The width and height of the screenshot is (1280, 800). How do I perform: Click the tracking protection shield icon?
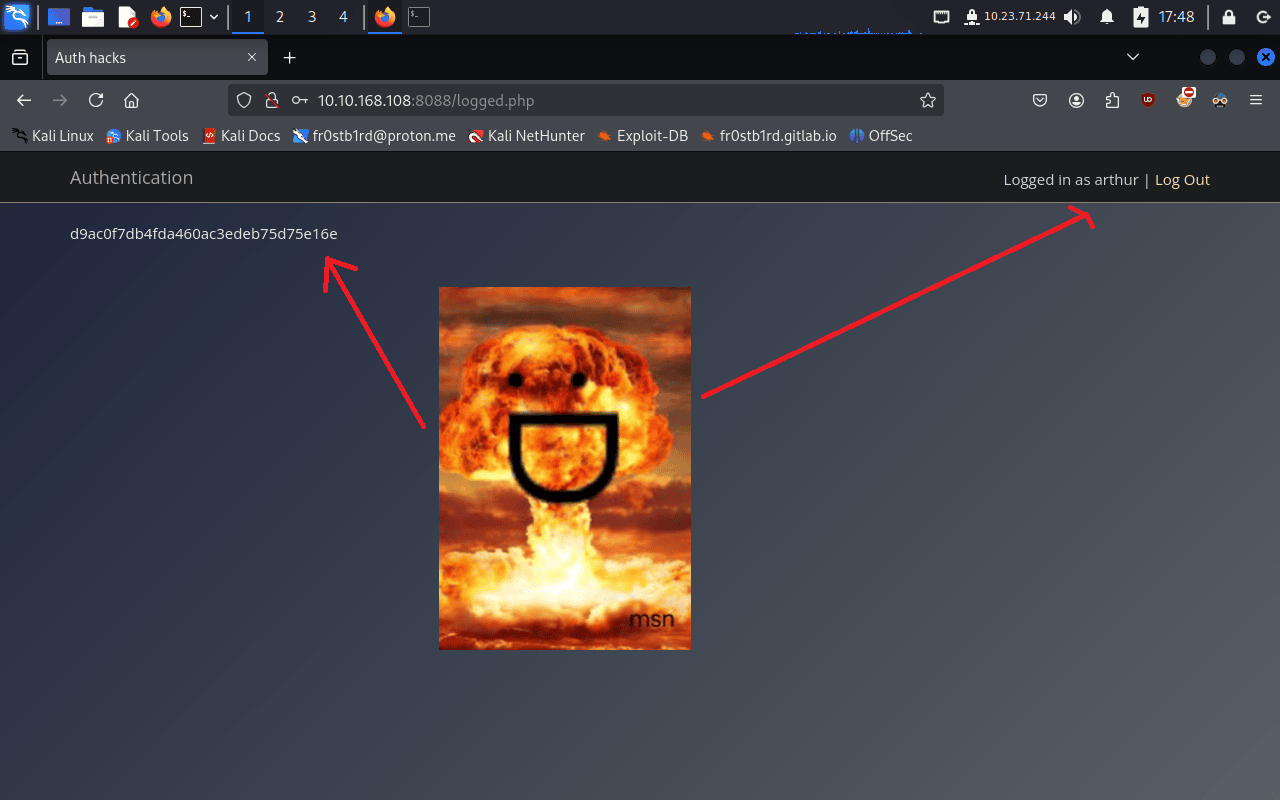[244, 100]
